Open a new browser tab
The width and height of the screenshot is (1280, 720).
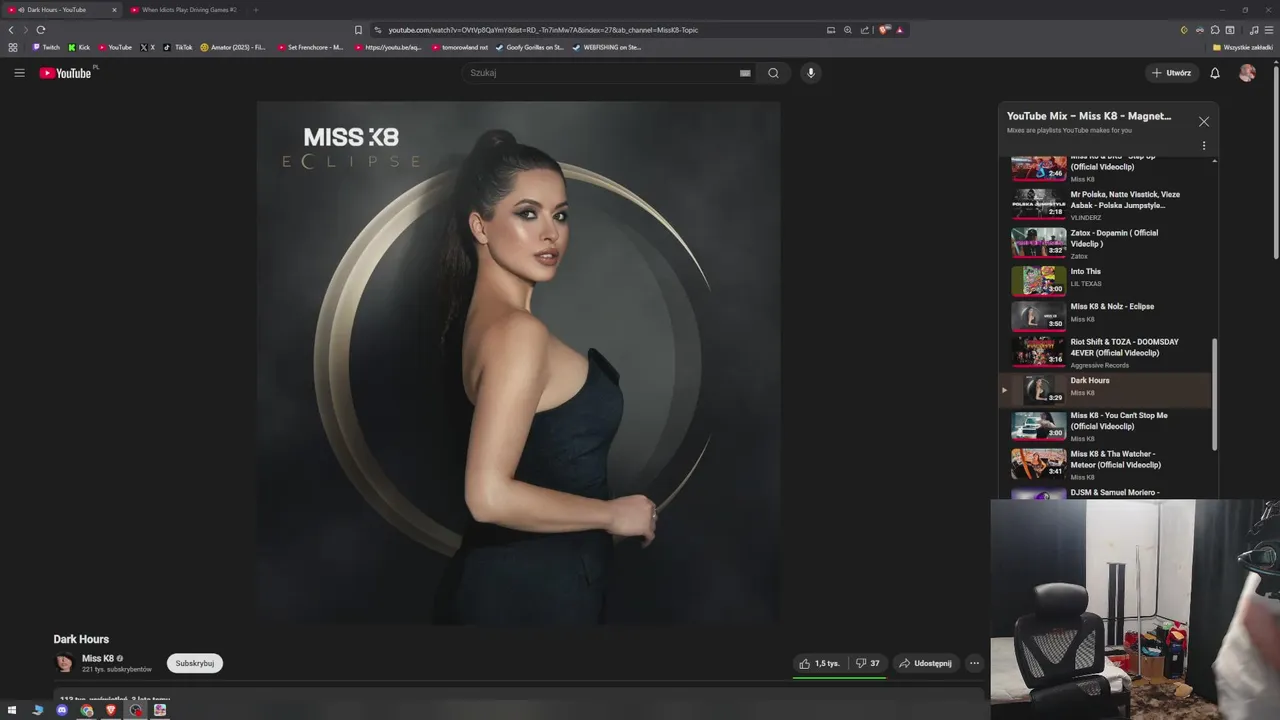pos(255,10)
